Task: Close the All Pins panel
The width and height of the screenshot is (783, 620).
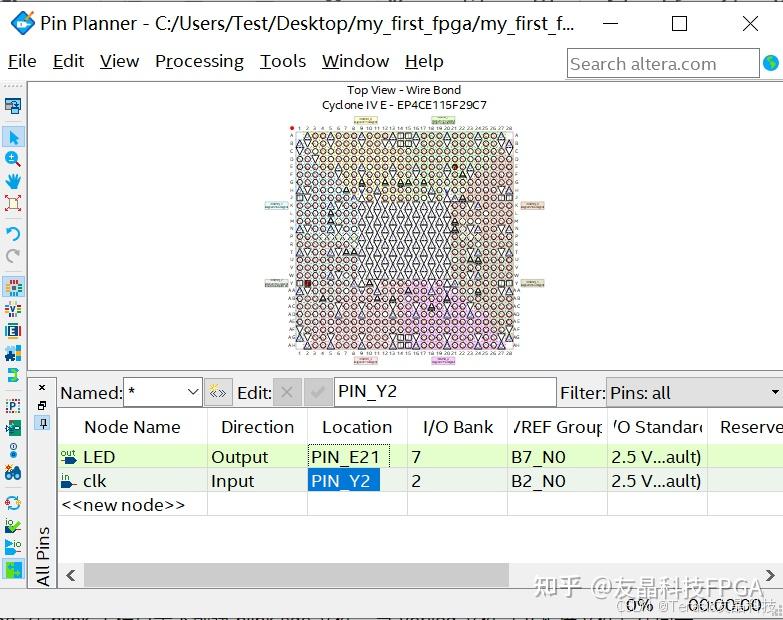Action: 42,387
